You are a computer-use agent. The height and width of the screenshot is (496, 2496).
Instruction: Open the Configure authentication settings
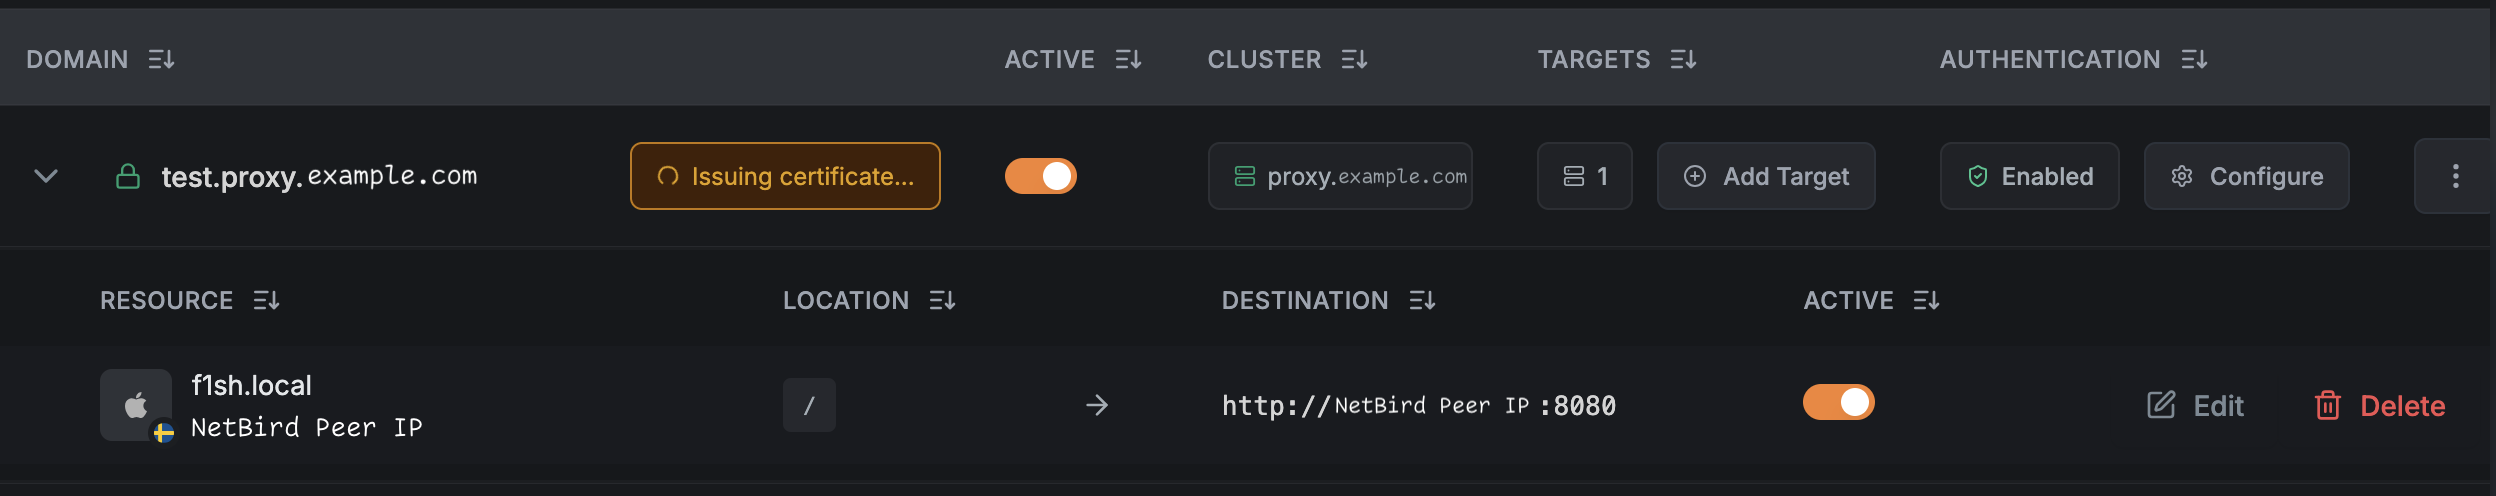[x=2246, y=176]
